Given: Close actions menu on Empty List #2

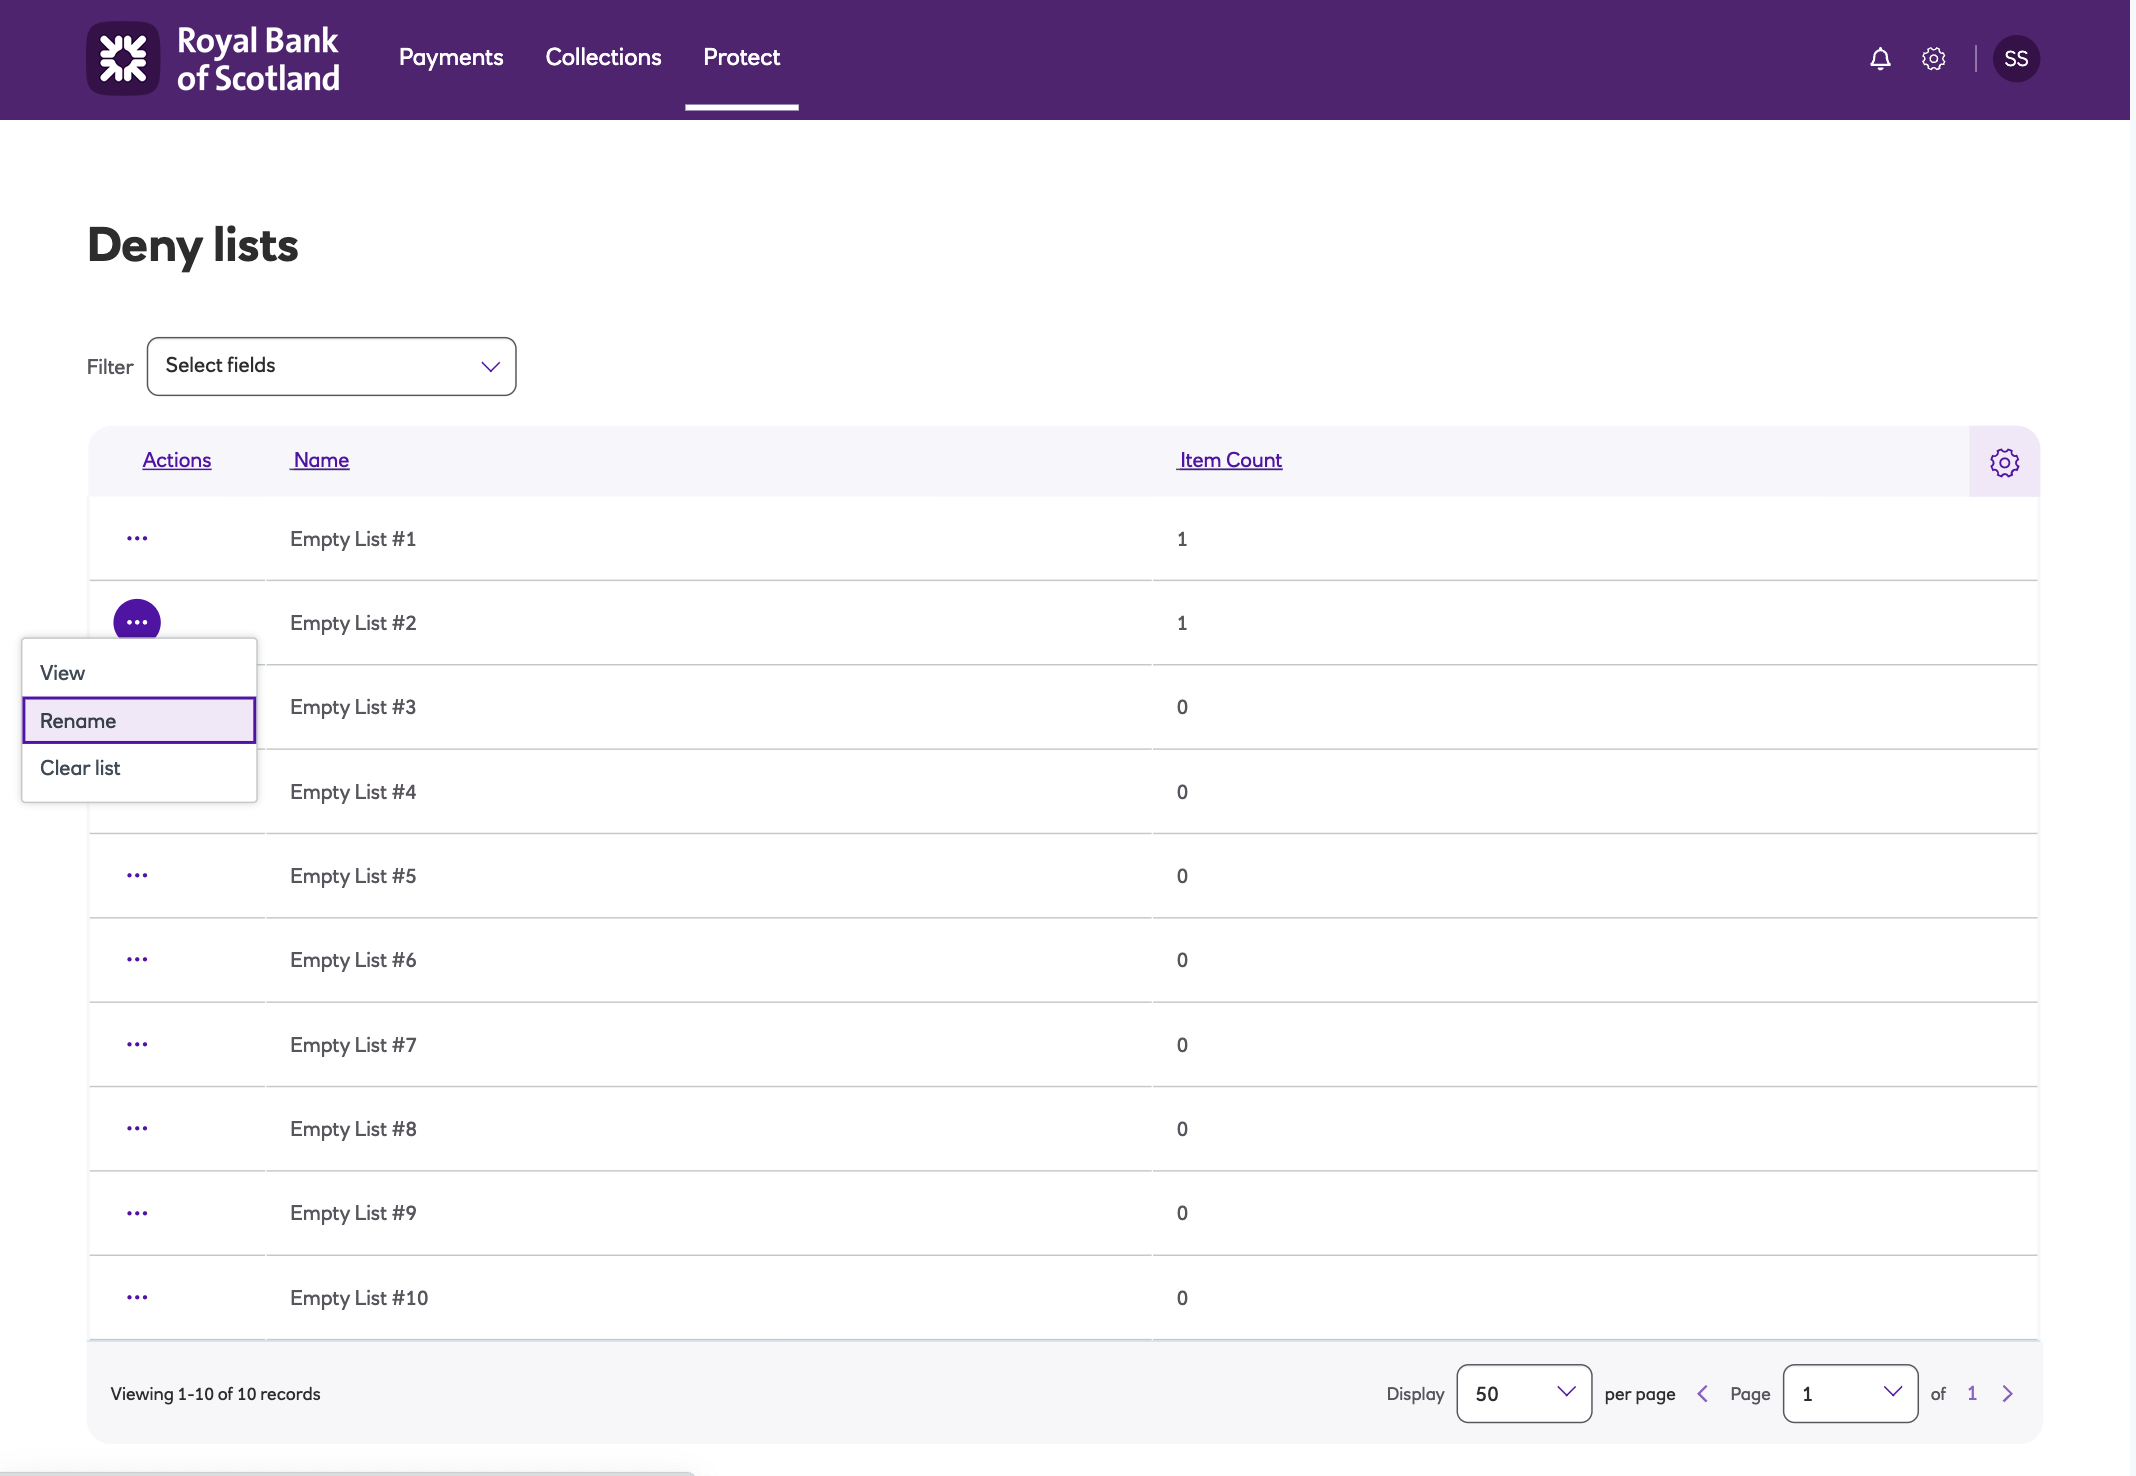Looking at the screenshot, I should [137, 622].
